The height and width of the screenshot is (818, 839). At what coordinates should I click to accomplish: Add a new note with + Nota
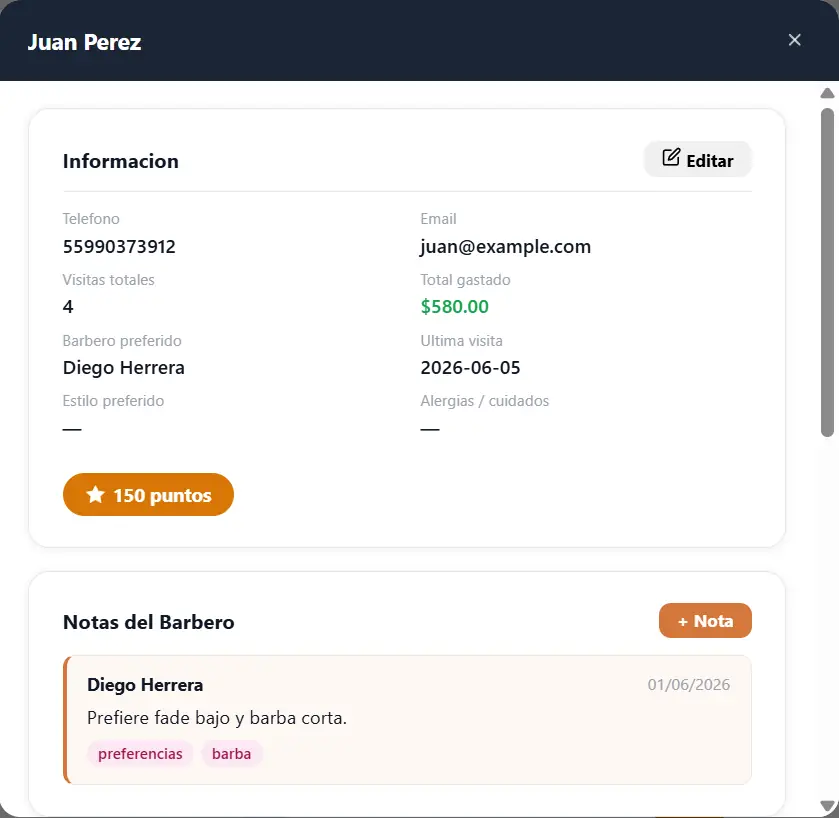[705, 621]
